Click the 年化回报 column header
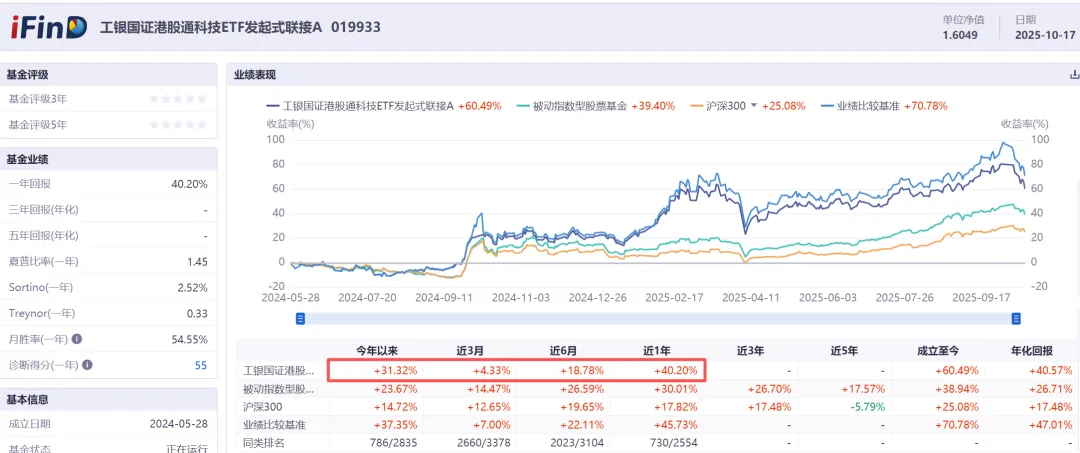The height and width of the screenshot is (453, 1080). pos(1030,351)
